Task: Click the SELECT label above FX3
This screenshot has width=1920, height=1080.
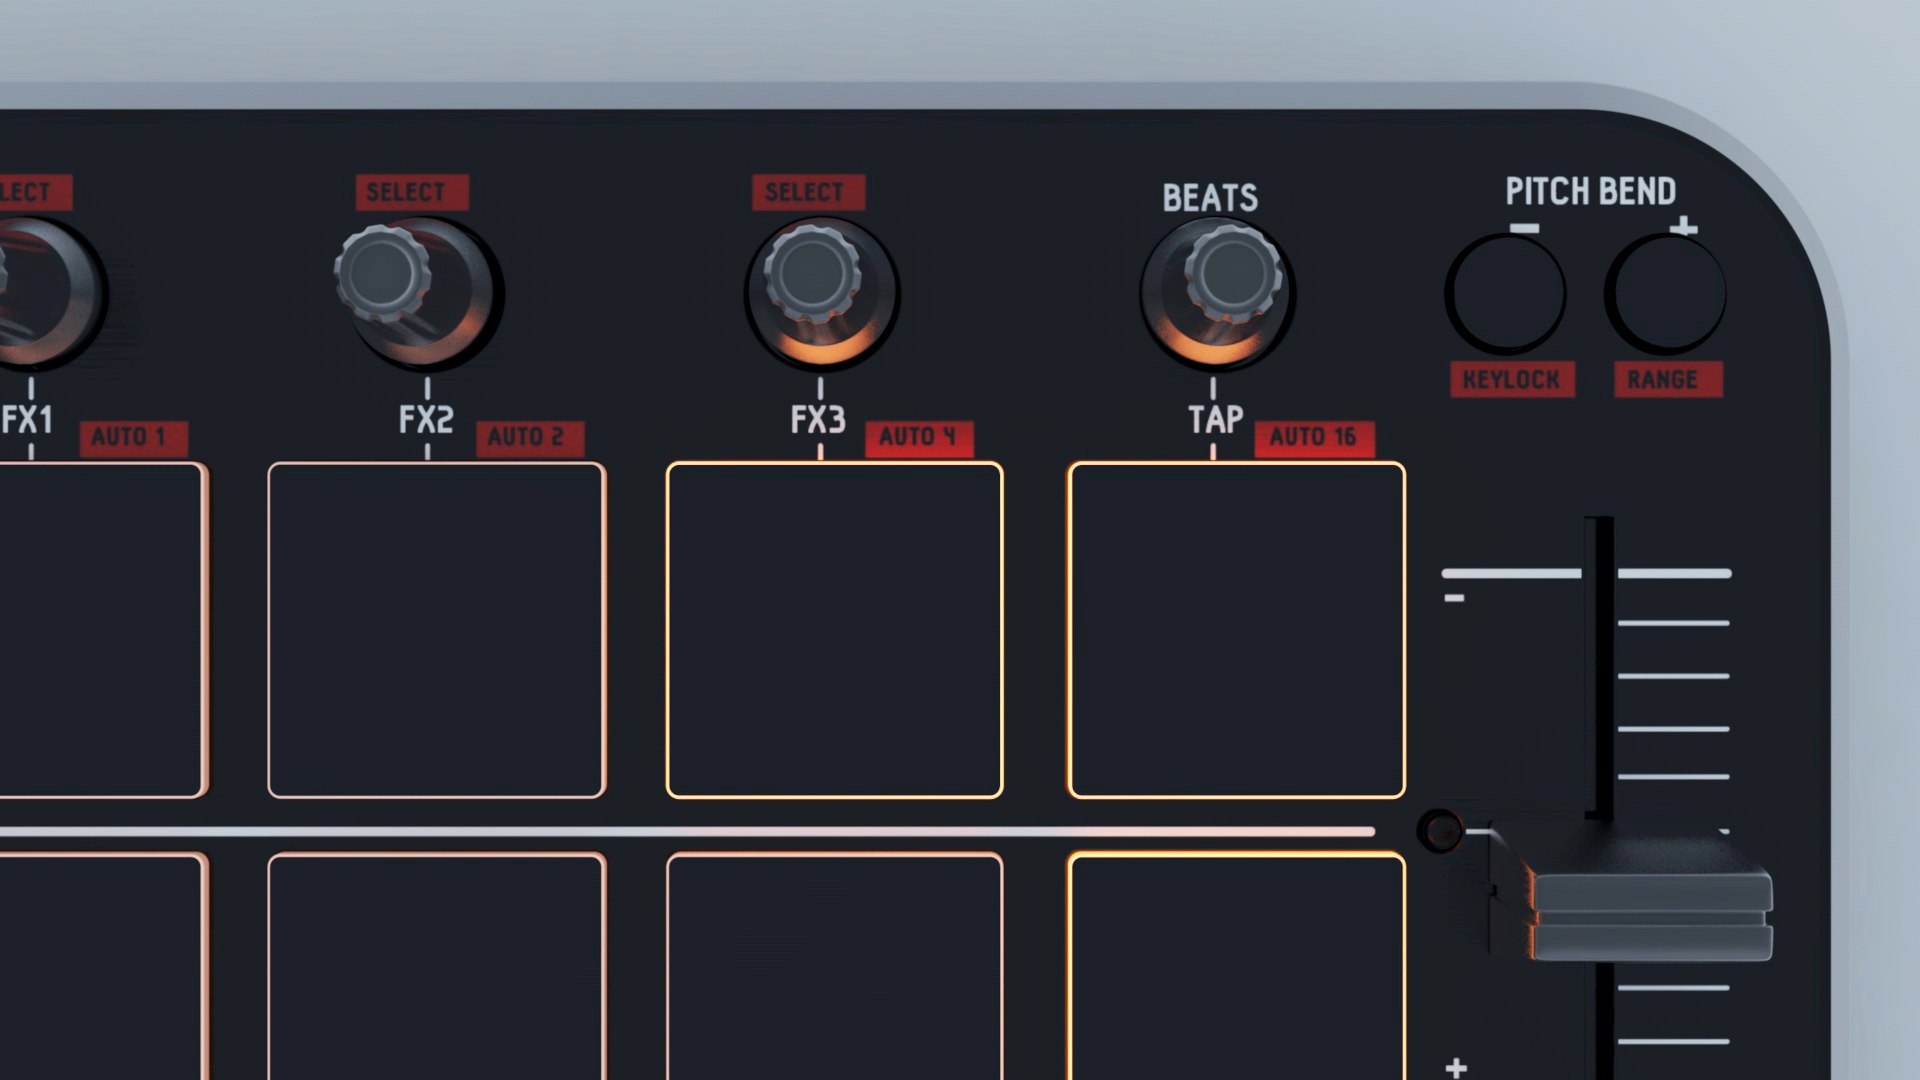Action: [809, 192]
